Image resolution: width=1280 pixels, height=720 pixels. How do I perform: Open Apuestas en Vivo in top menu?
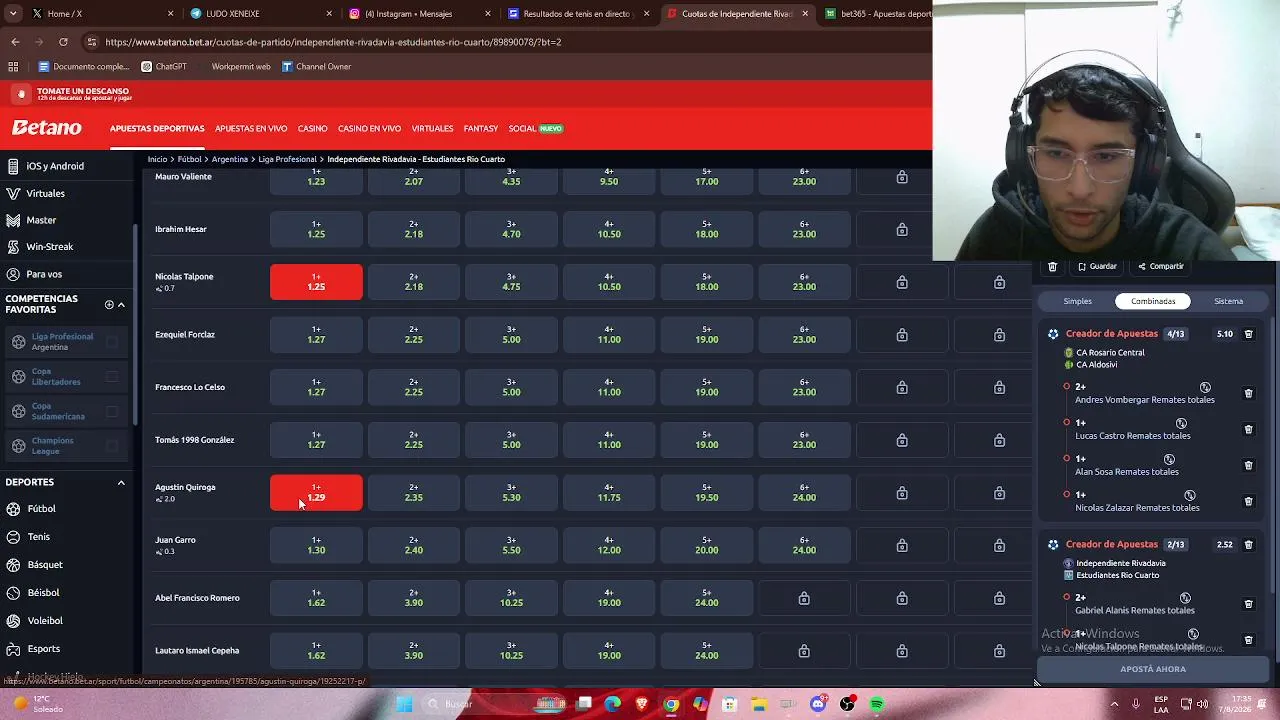(x=251, y=129)
